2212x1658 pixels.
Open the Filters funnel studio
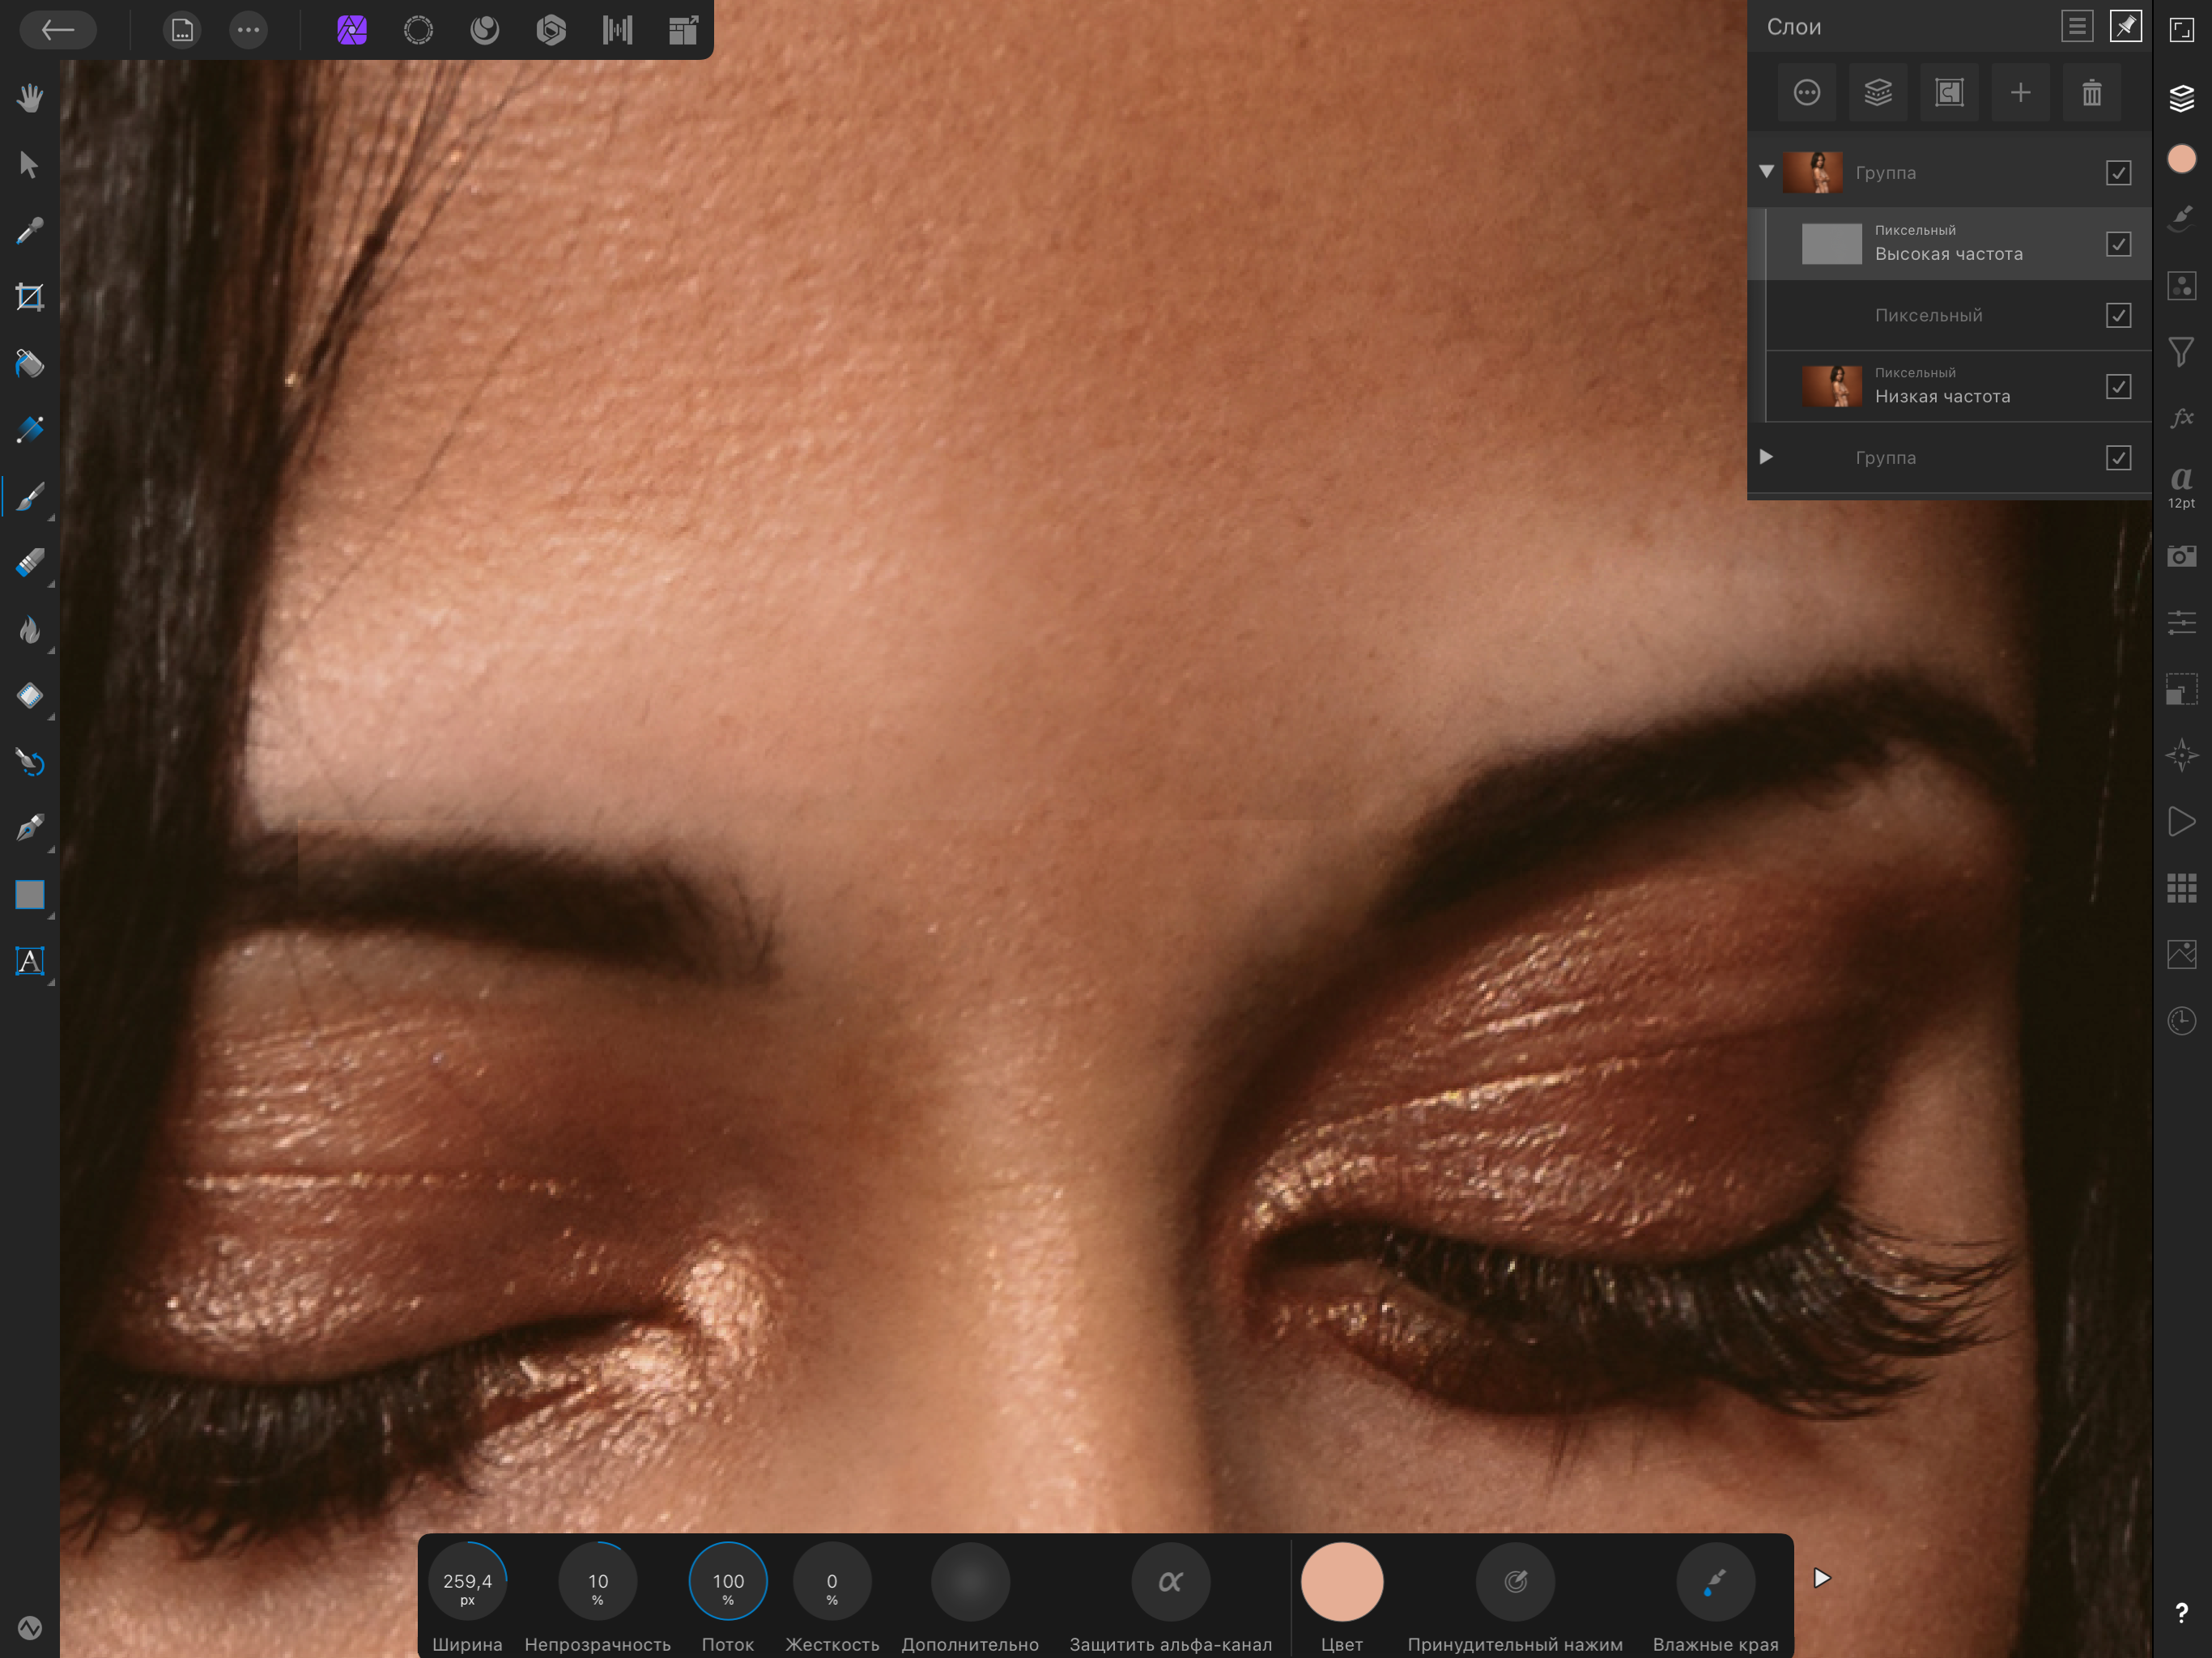[2181, 352]
